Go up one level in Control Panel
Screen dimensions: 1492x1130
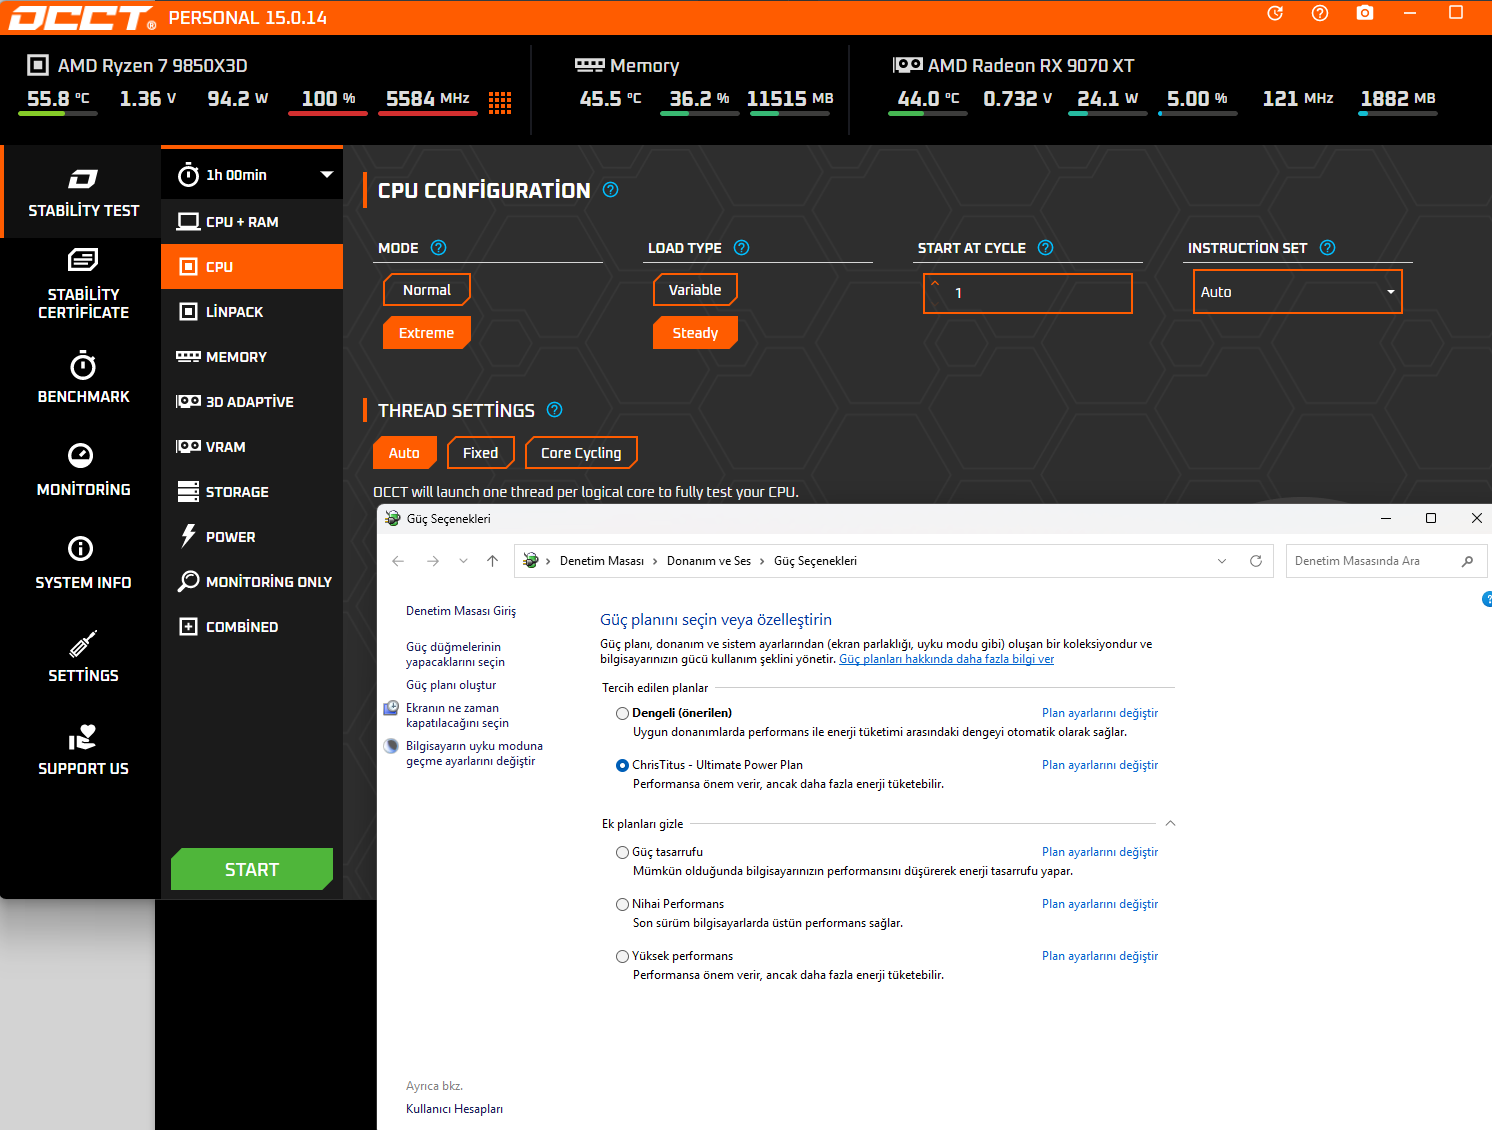[492, 561]
